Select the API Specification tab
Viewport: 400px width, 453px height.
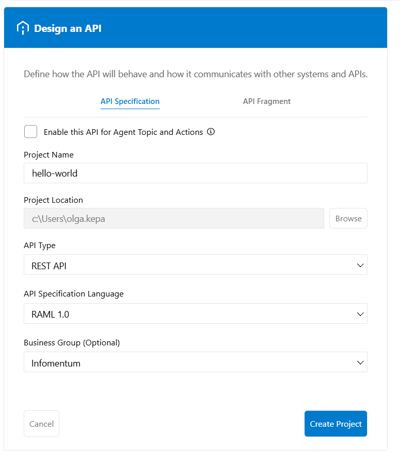click(130, 101)
